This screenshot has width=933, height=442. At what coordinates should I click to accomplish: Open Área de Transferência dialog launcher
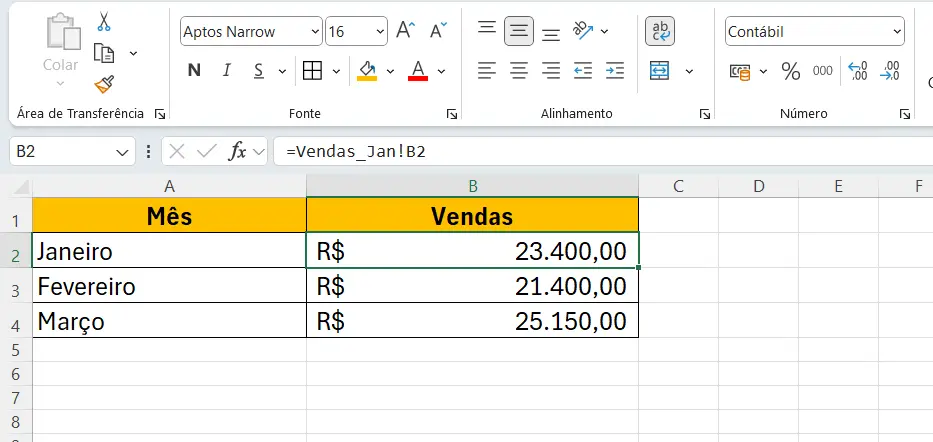[x=159, y=114]
